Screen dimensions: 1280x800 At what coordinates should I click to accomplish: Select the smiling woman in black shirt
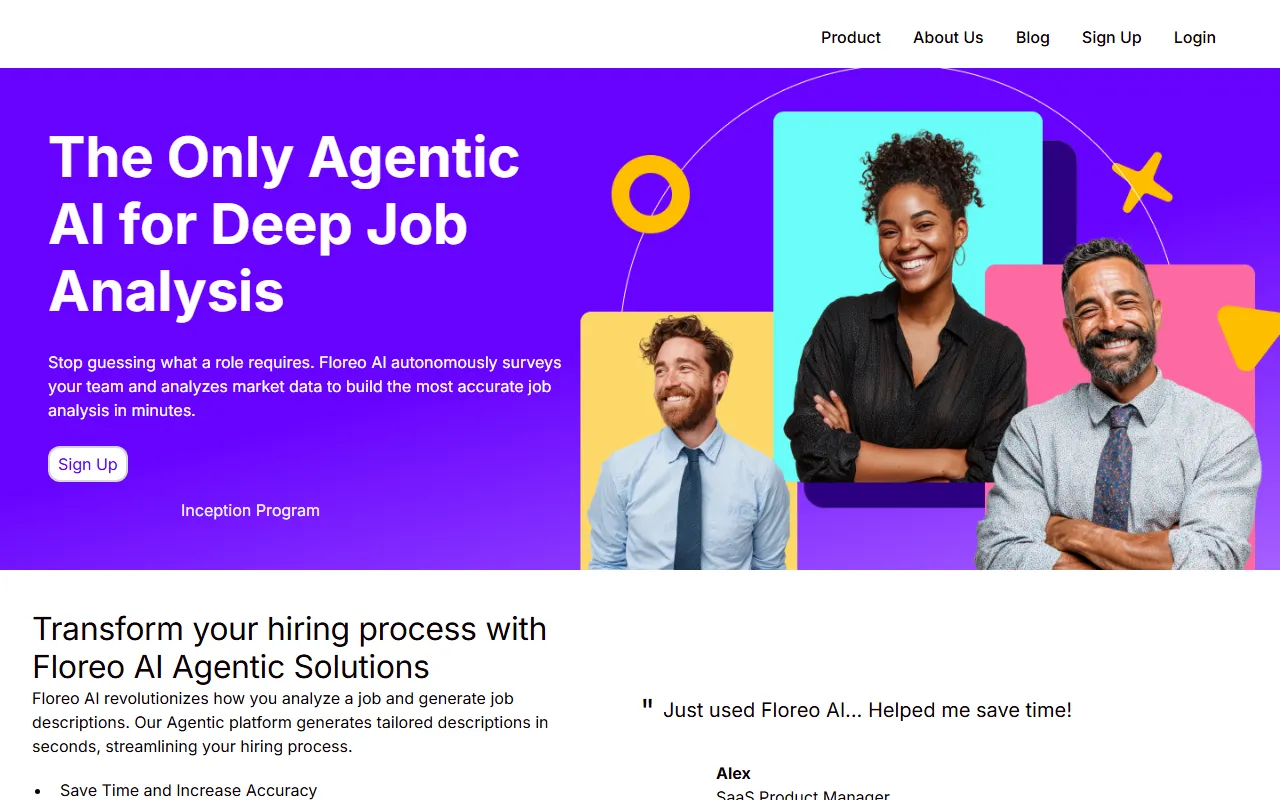905,310
